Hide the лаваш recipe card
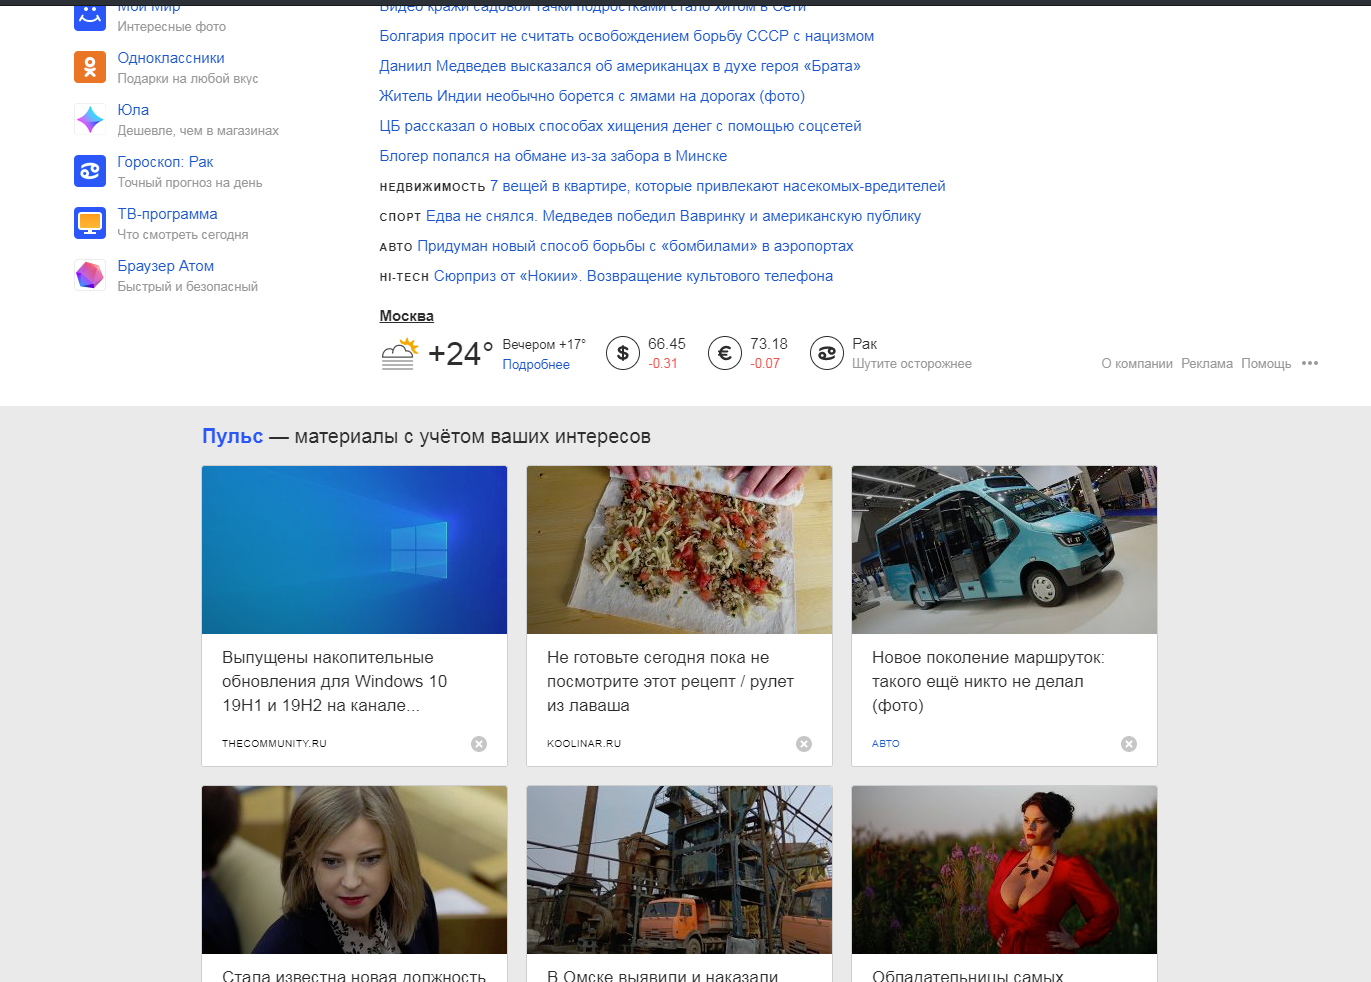This screenshot has width=1371, height=982. (x=803, y=744)
